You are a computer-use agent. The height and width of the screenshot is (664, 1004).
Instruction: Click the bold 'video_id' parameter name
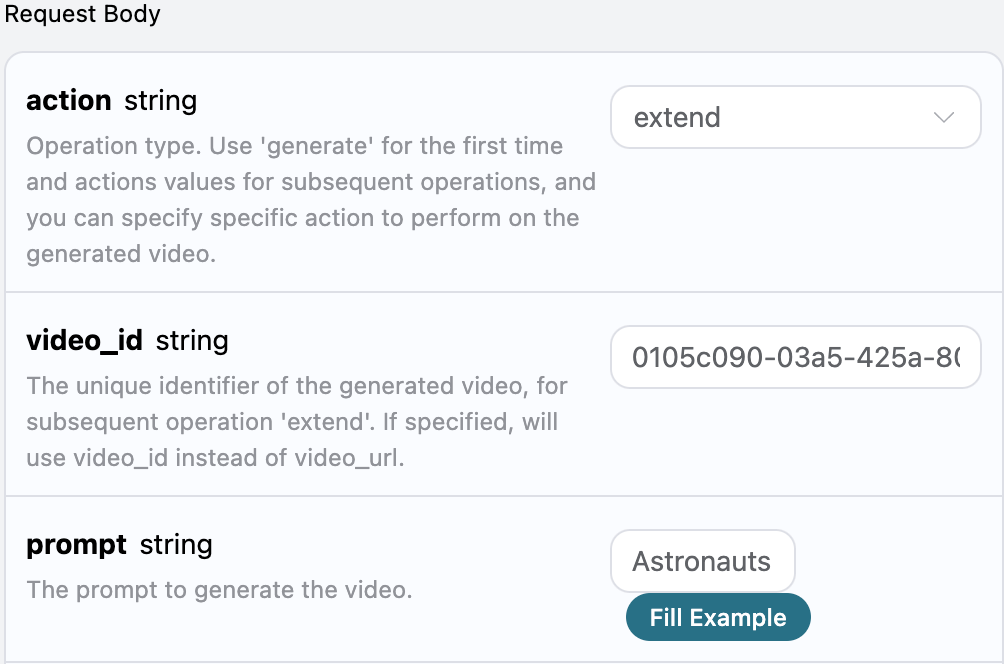[84, 341]
